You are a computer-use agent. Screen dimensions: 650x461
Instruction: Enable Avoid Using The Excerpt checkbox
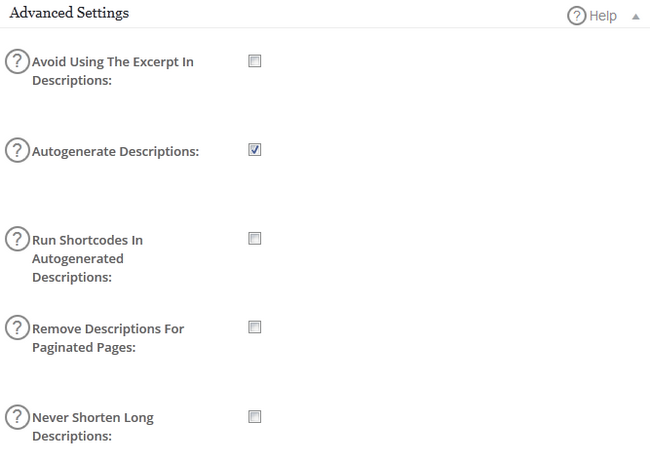254,61
